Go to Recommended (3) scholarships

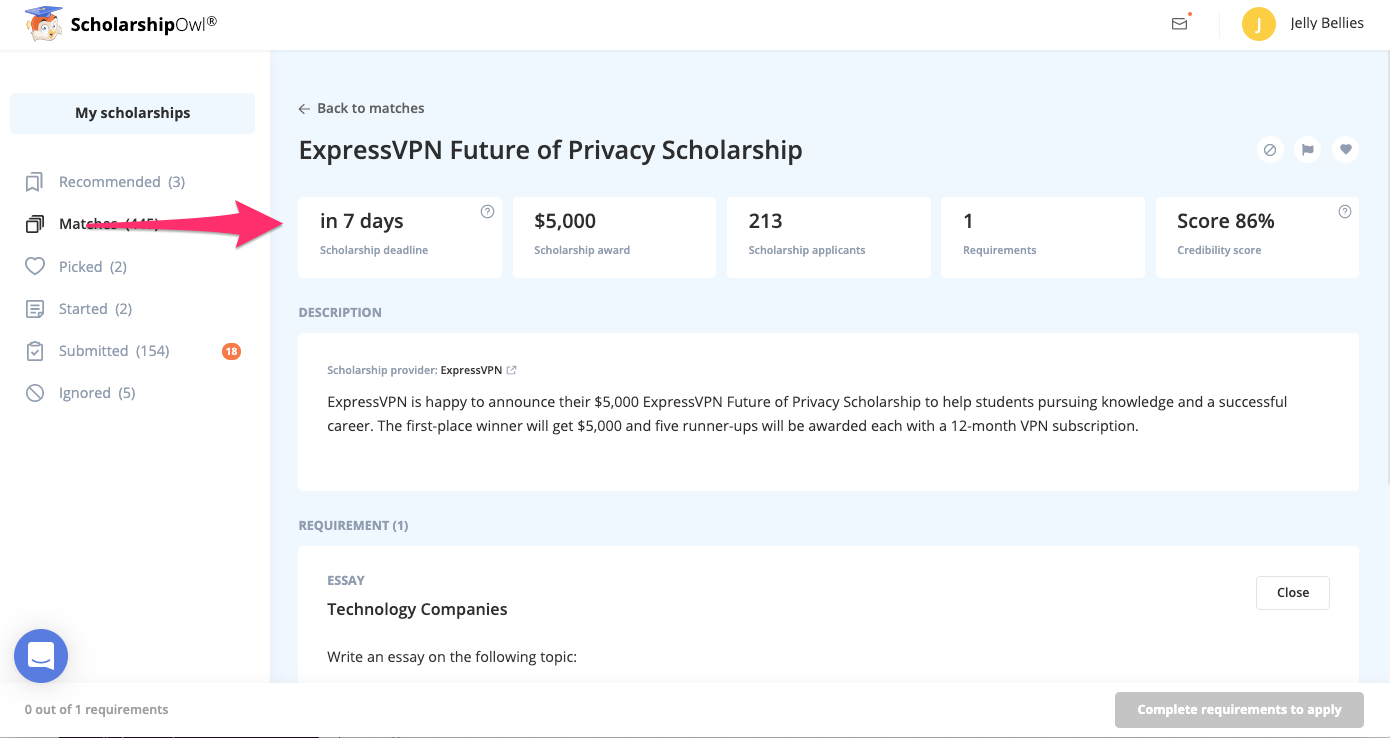(105, 182)
